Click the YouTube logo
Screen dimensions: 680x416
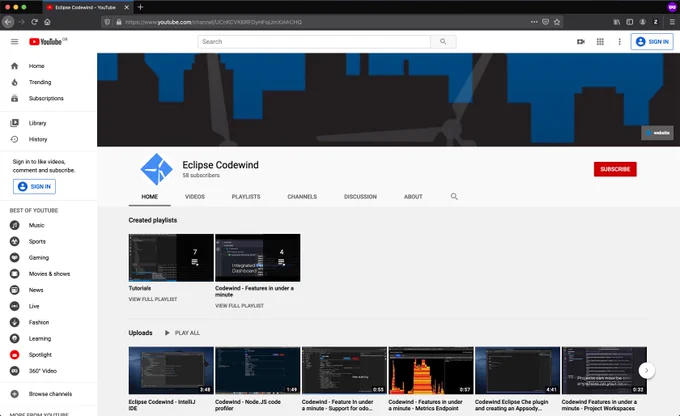coord(48,42)
